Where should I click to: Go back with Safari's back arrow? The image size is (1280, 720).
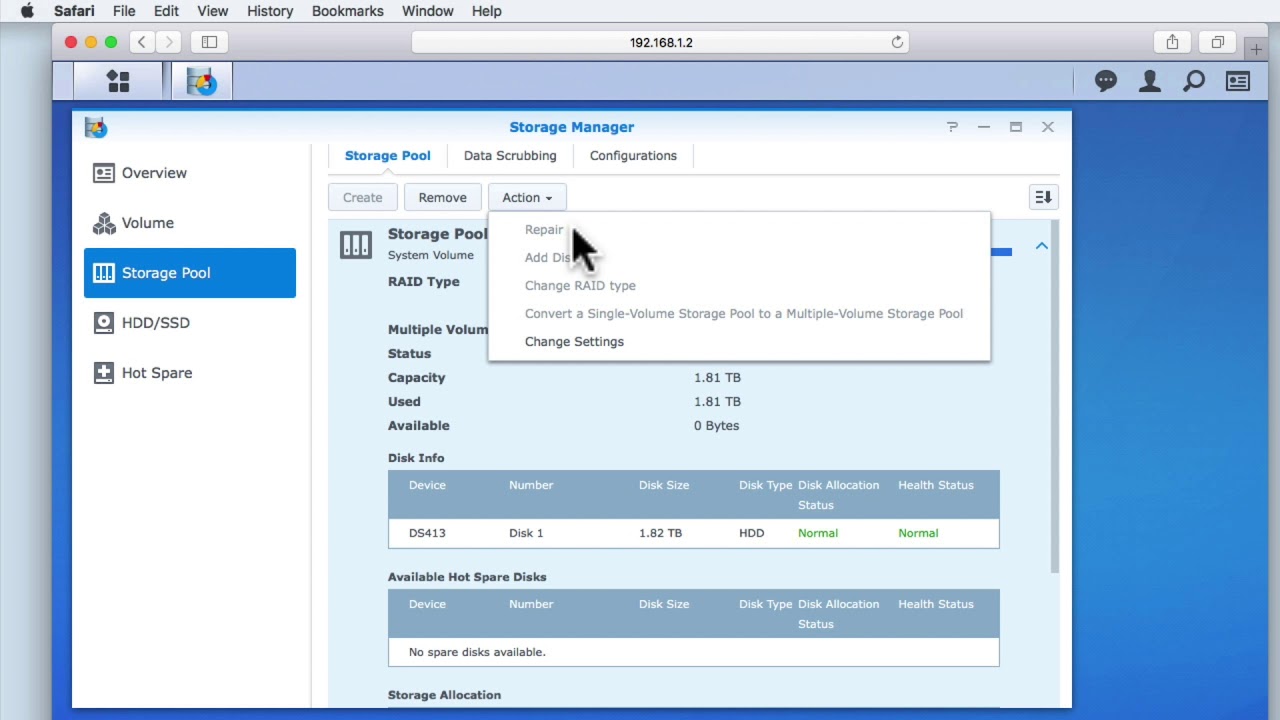click(x=142, y=42)
